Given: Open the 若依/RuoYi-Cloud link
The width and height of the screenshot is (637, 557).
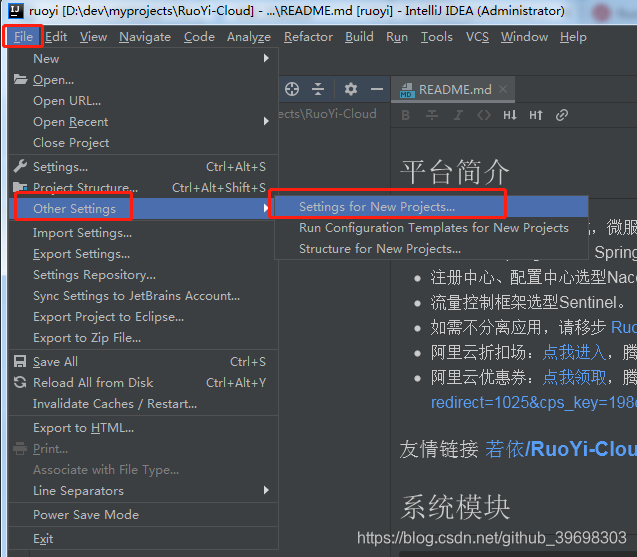Looking at the screenshot, I should click(x=561, y=449).
